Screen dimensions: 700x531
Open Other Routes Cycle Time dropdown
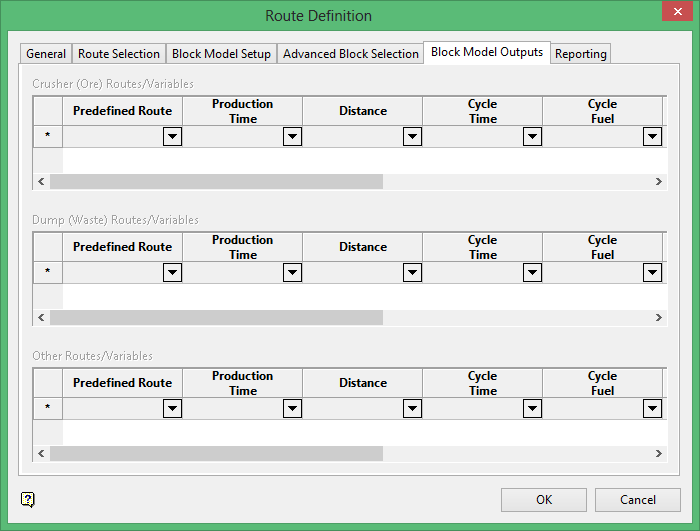533,408
